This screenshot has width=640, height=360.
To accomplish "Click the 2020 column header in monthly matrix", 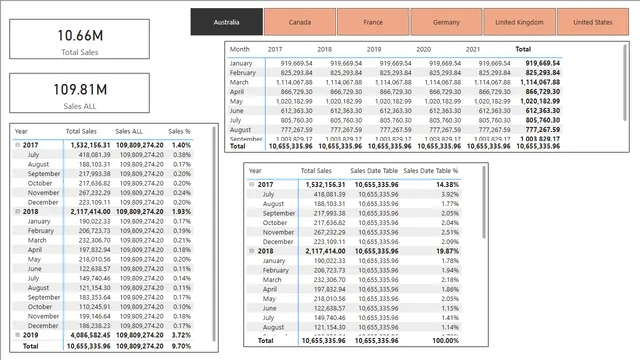I will tap(423, 49).
